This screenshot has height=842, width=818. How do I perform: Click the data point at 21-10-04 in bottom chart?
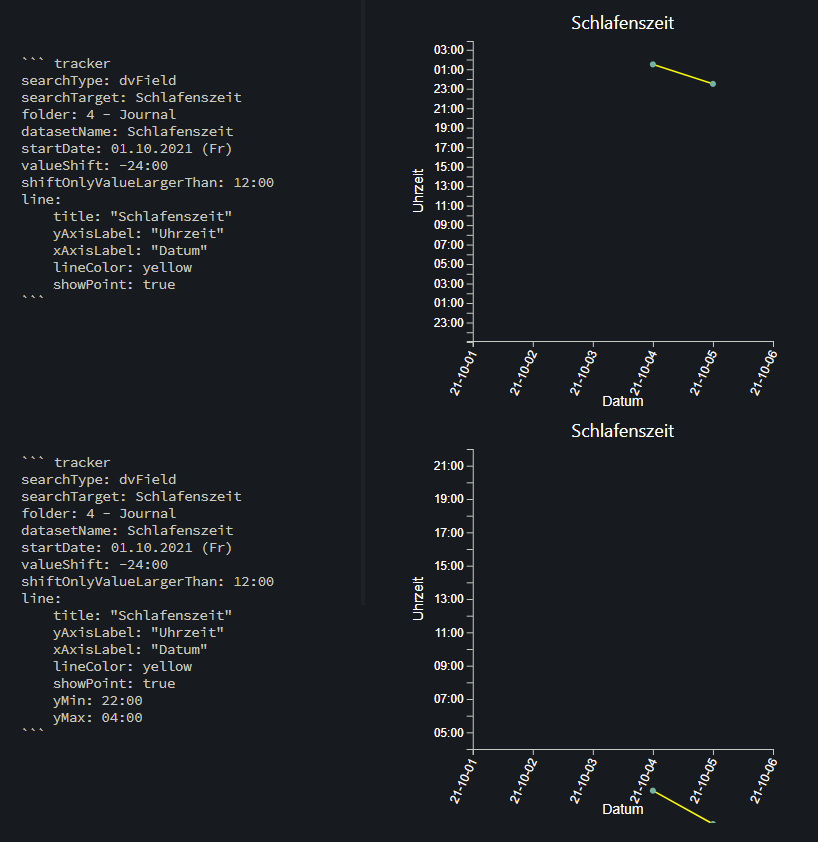pyautogui.click(x=652, y=790)
